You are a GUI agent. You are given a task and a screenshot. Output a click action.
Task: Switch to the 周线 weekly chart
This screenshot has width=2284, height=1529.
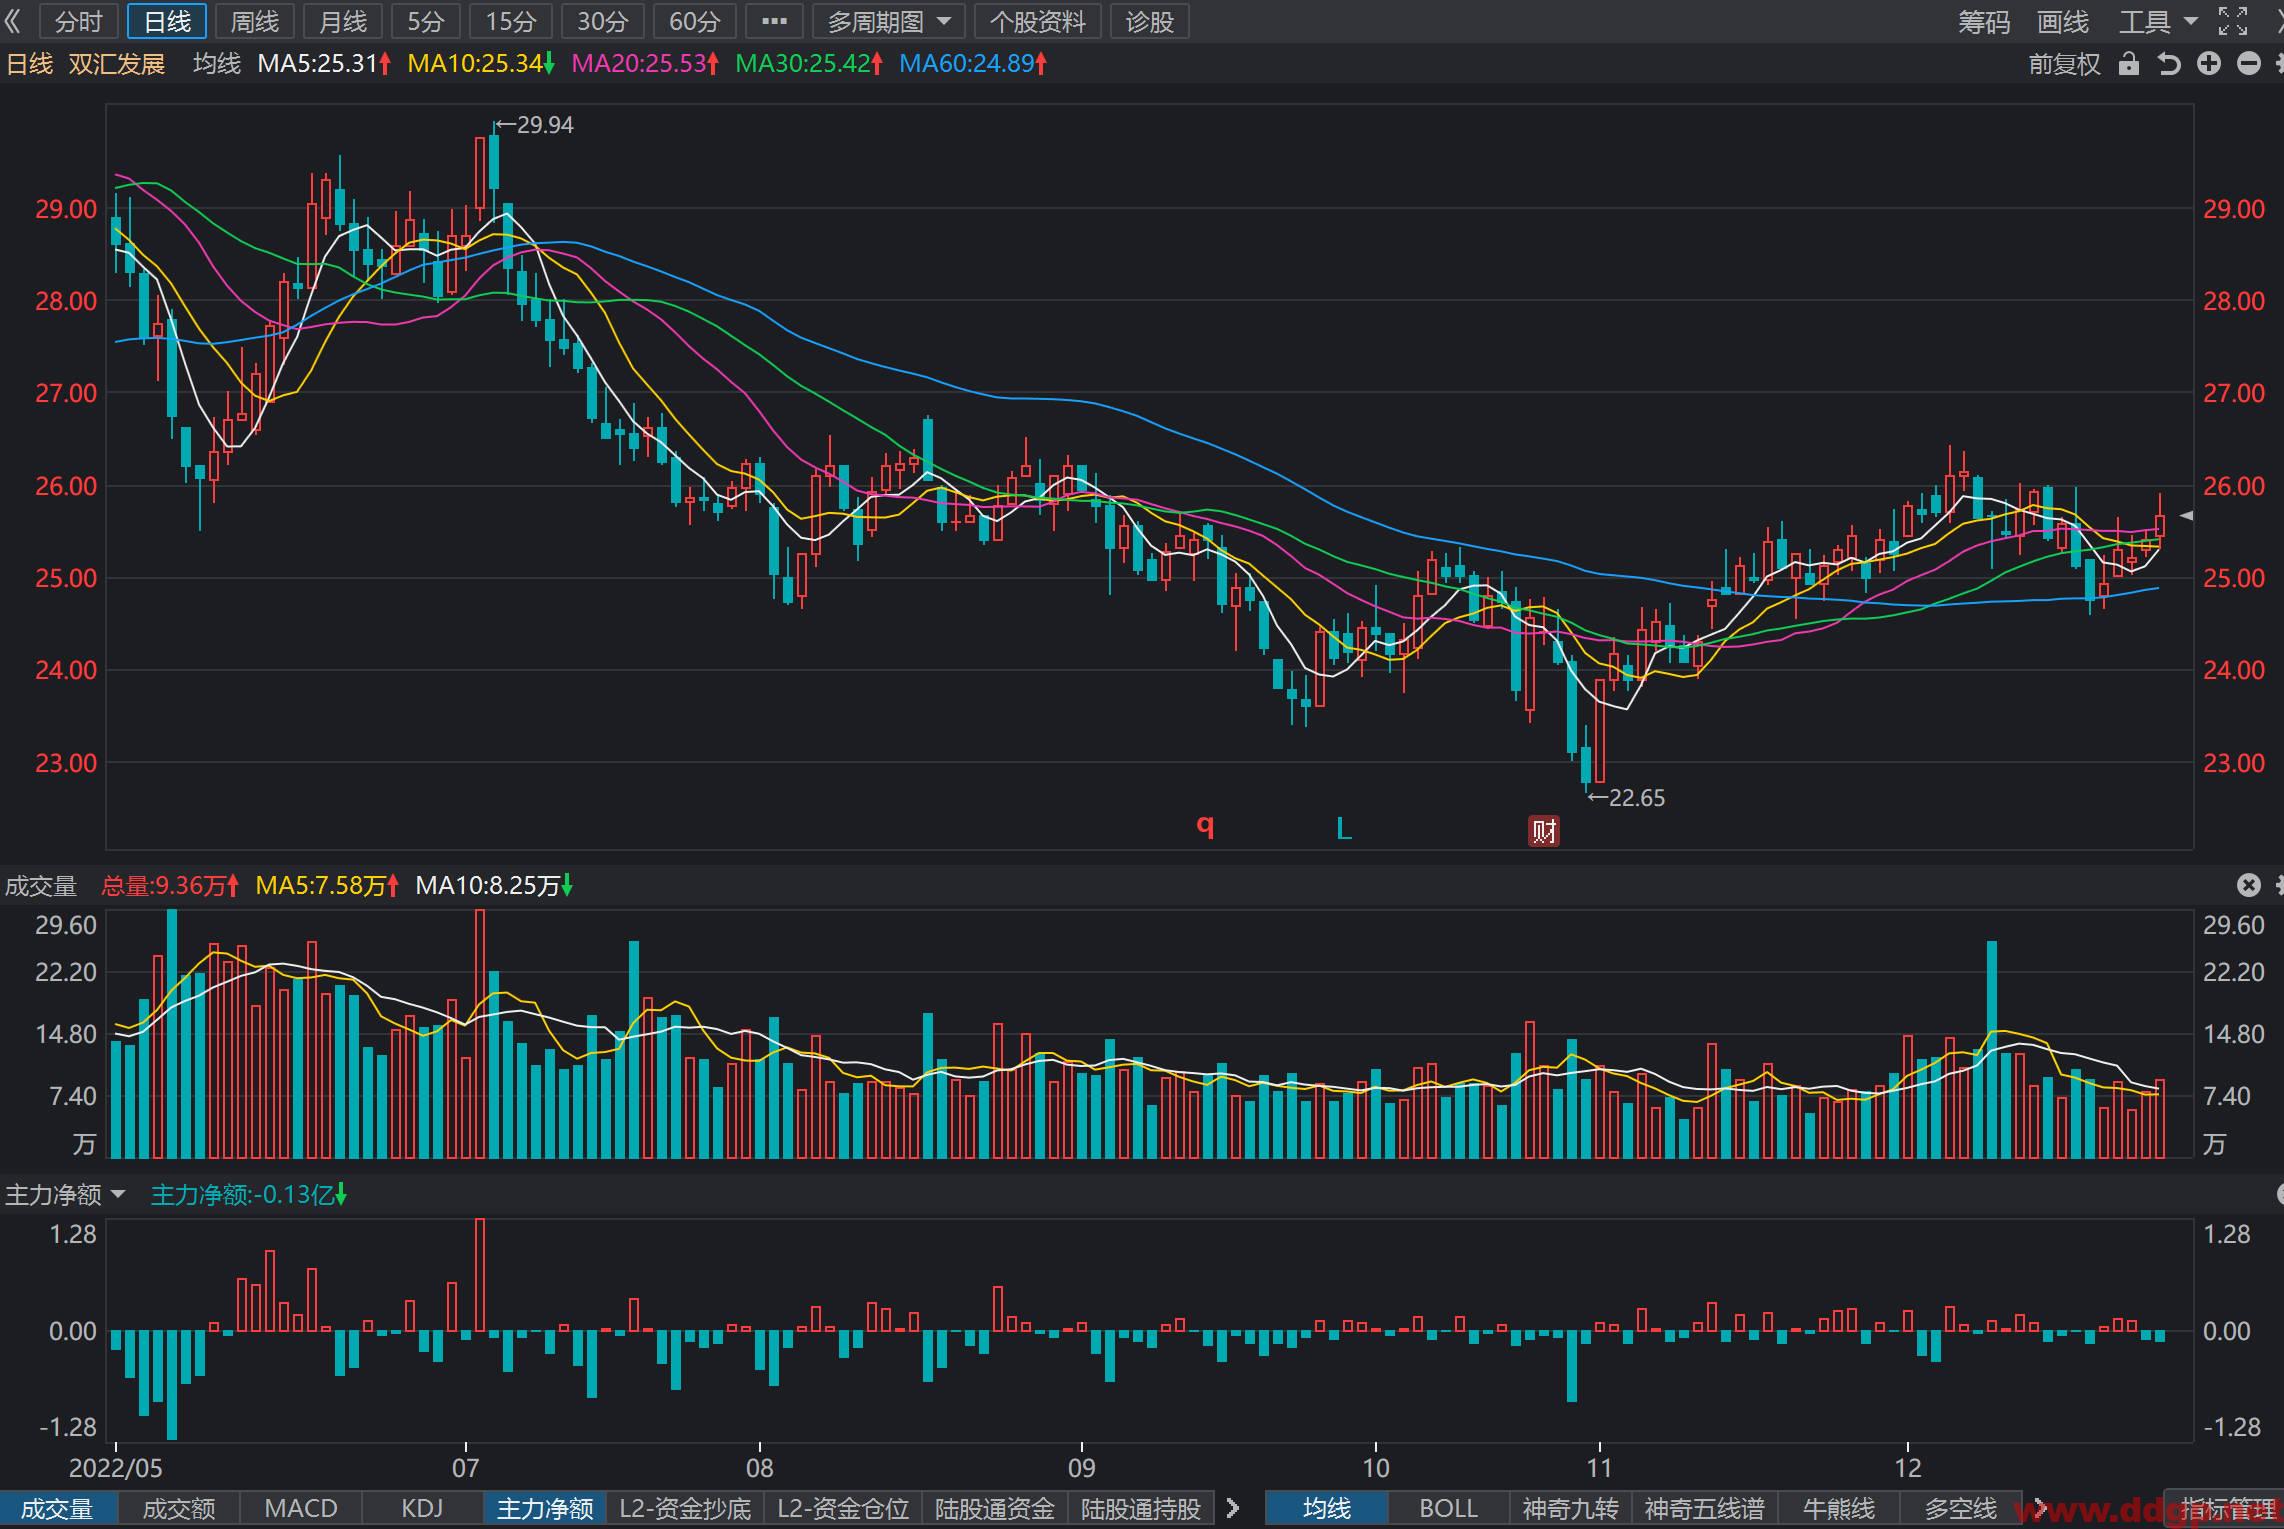coord(254,21)
